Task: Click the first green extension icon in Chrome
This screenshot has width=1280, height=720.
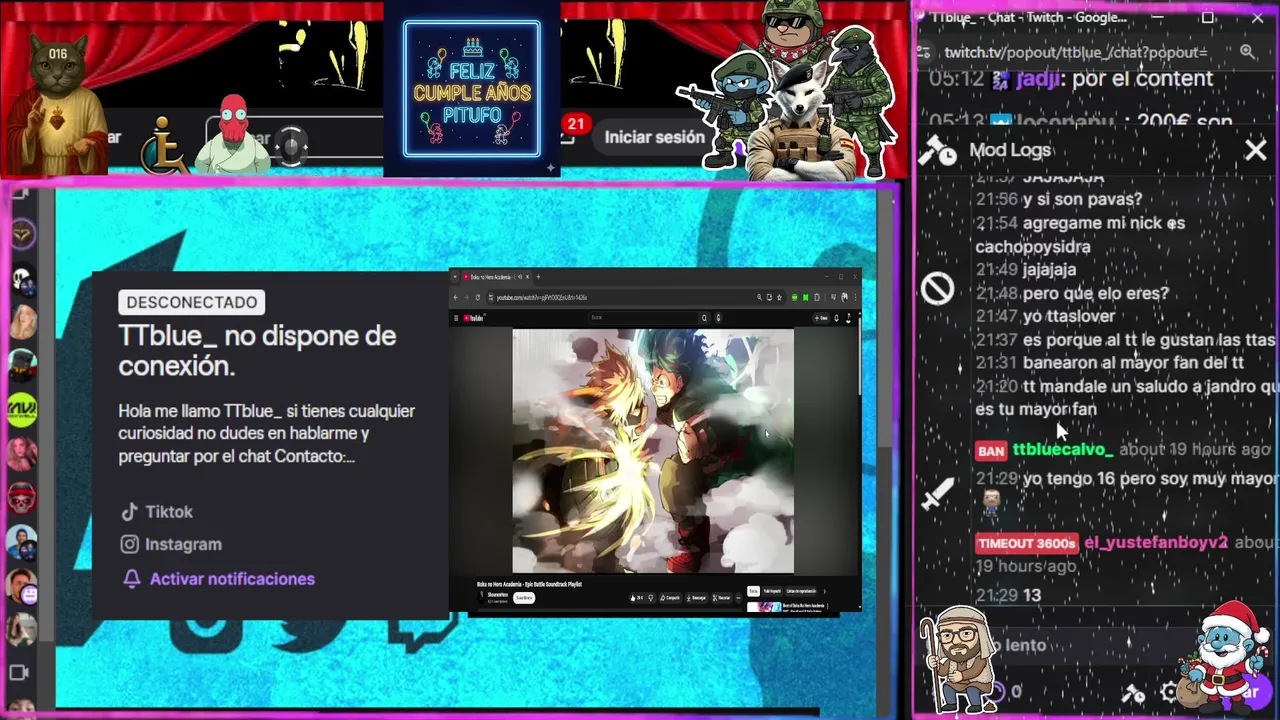Action: [x=794, y=297]
